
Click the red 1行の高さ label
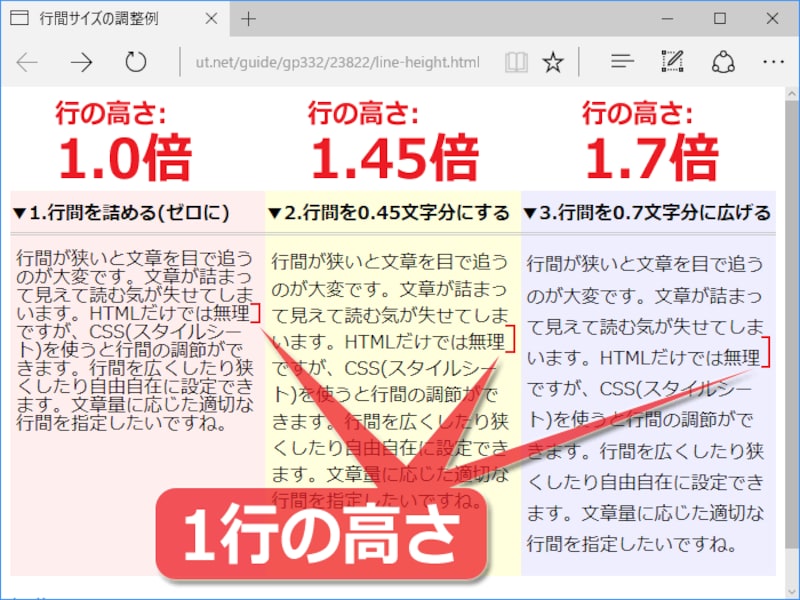[325, 536]
